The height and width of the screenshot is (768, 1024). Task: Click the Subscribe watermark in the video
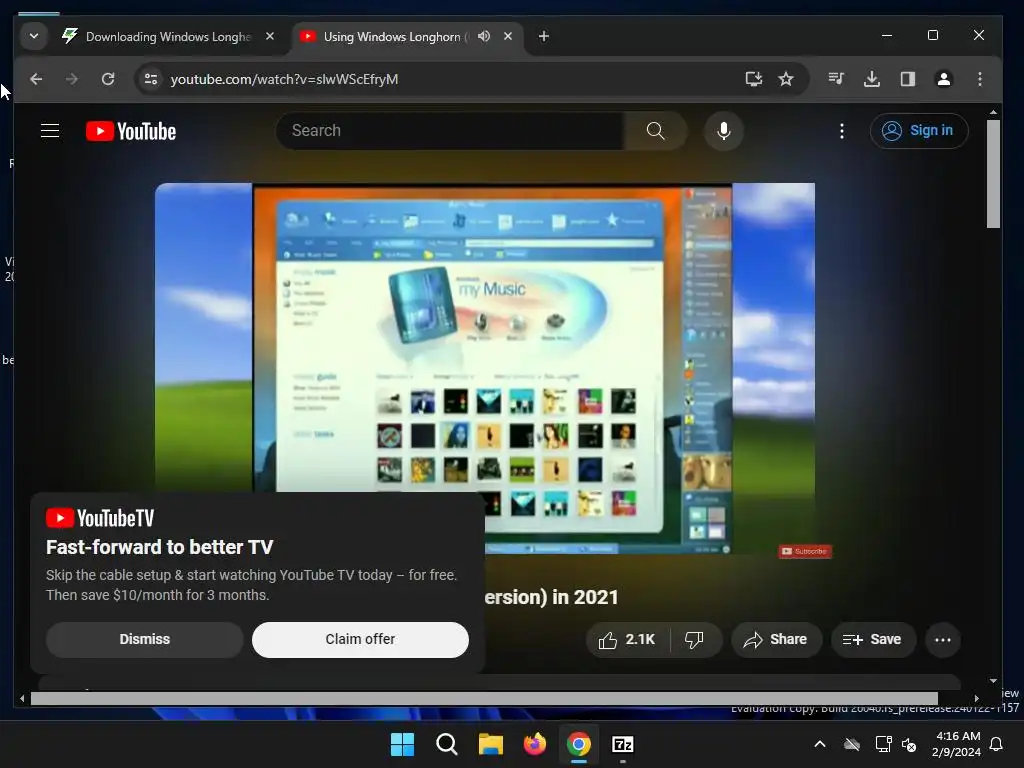pyautogui.click(x=805, y=551)
